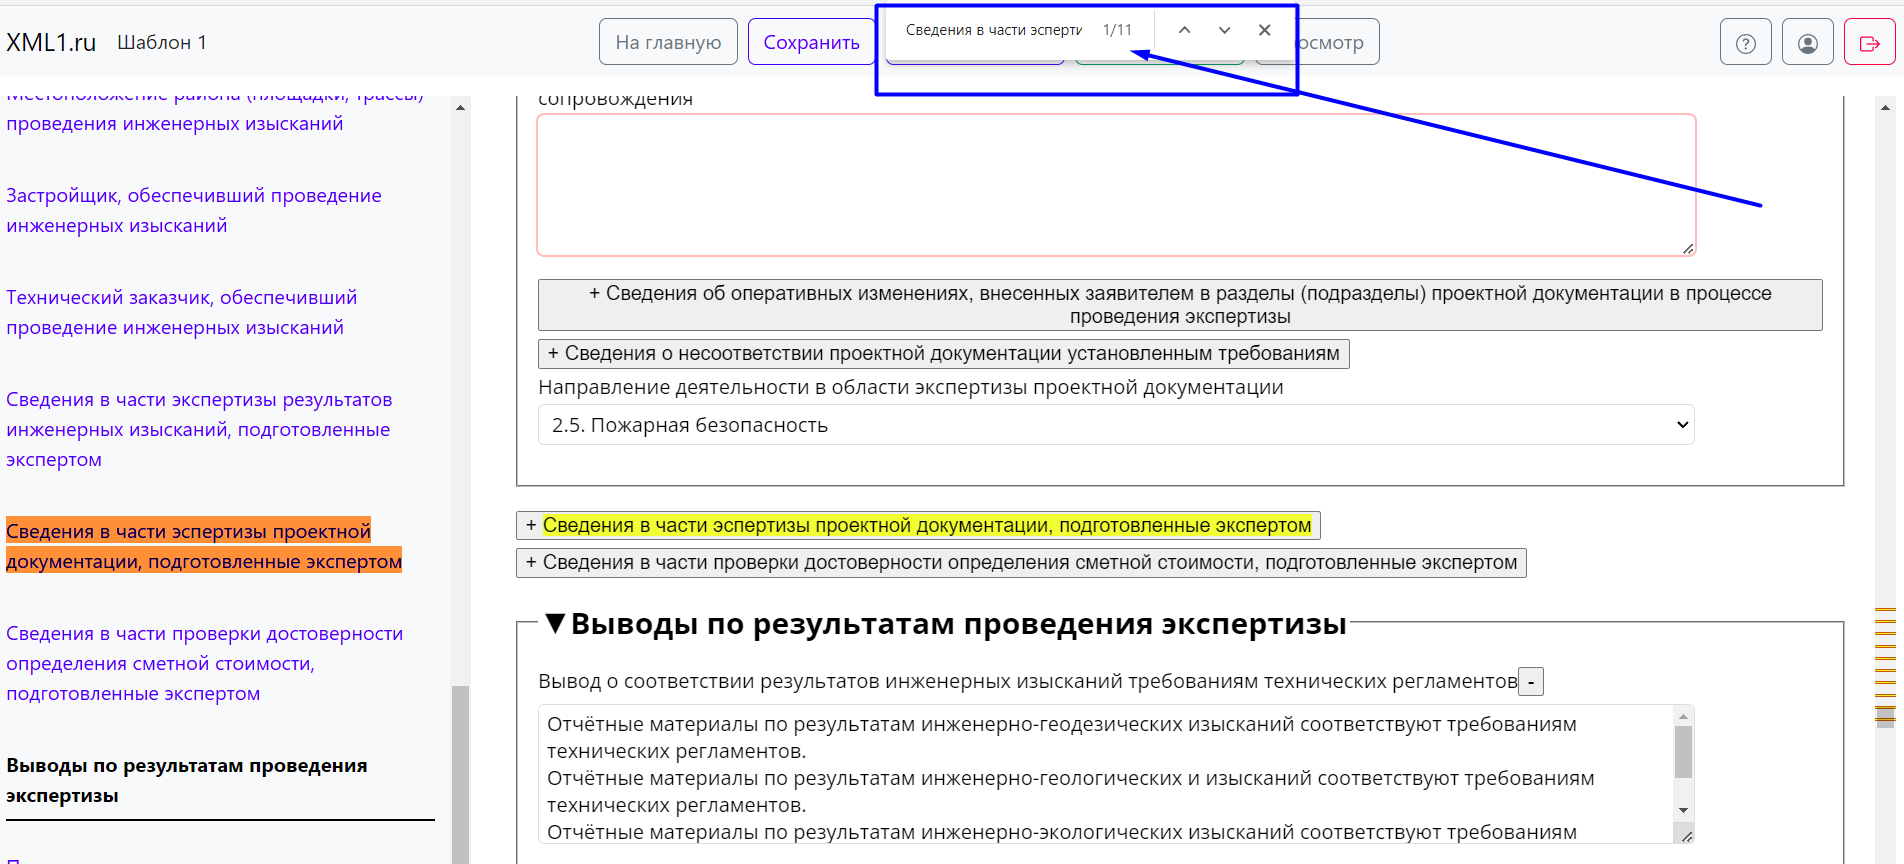Open the Направление деятельности dropdown

1115,425
